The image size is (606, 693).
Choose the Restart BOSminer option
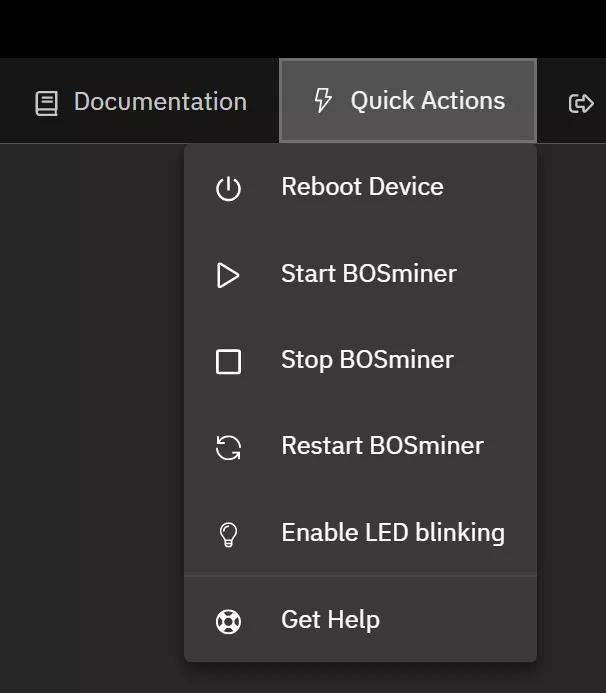382,446
